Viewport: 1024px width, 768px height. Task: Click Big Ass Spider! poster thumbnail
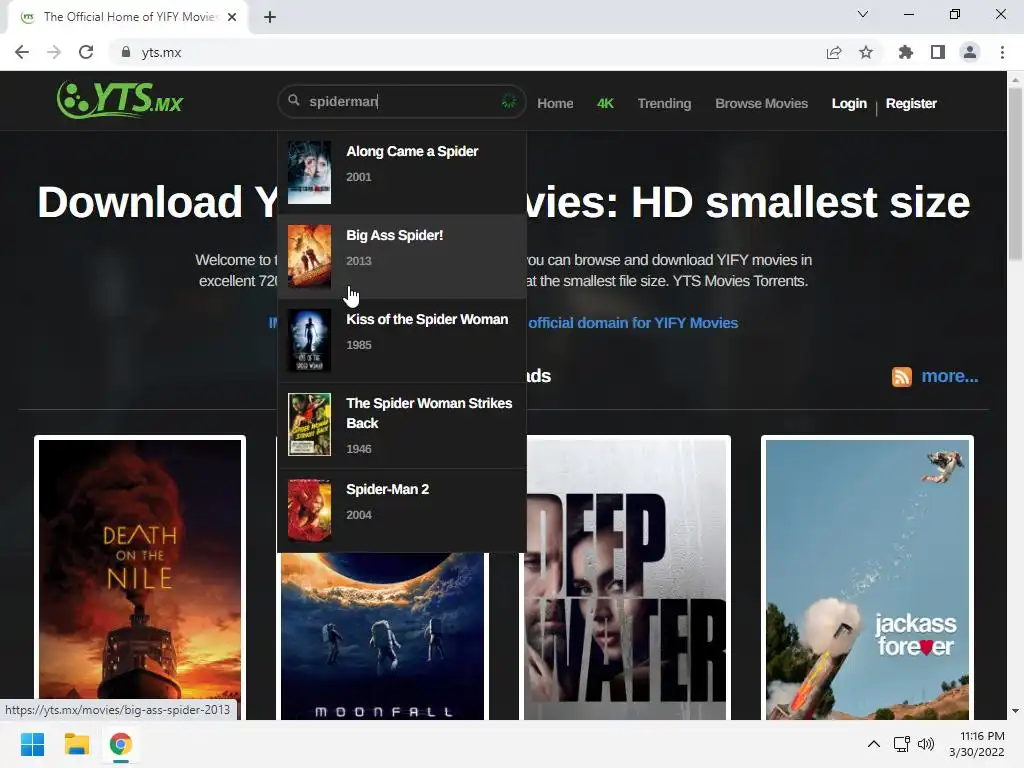click(x=310, y=257)
